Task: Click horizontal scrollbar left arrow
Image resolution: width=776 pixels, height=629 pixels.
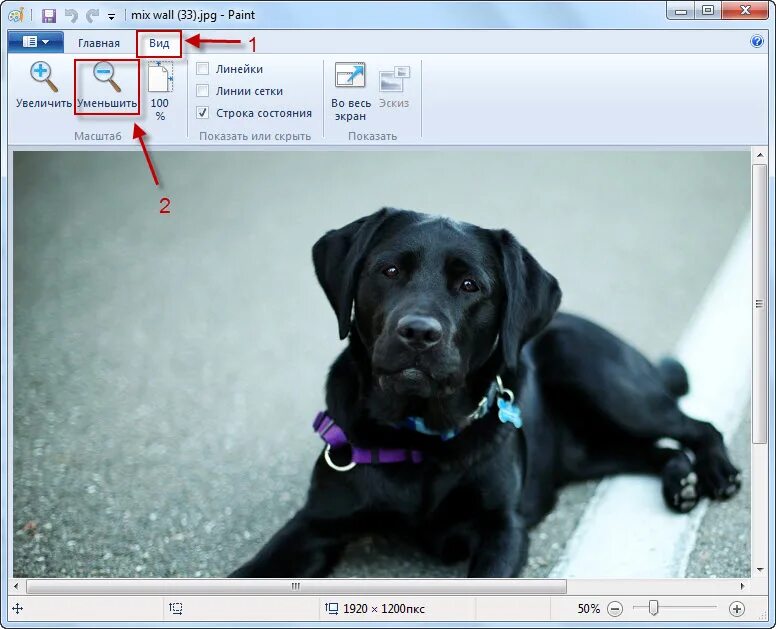Action: [x=16, y=586]
